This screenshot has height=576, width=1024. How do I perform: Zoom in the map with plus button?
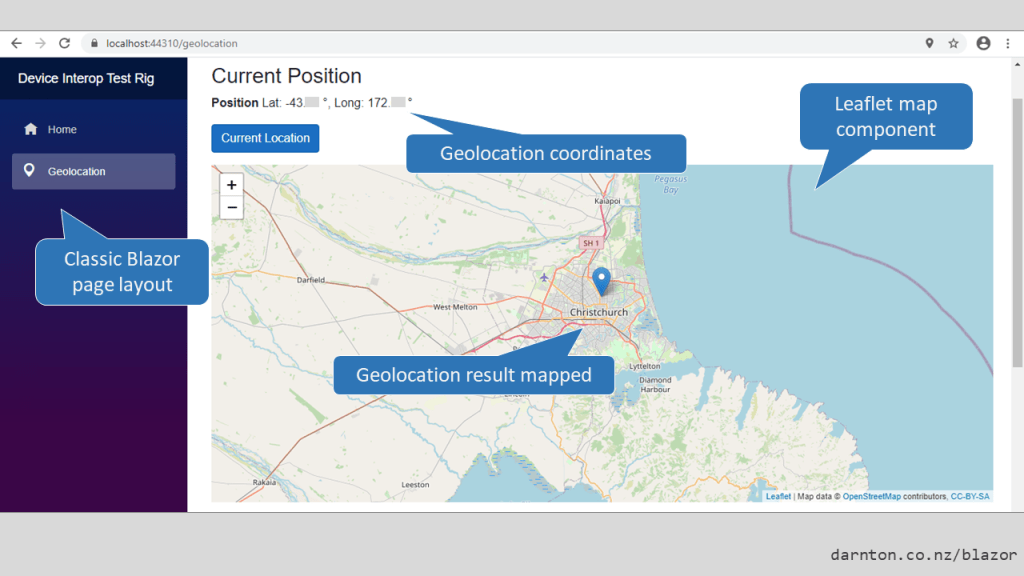231,185
